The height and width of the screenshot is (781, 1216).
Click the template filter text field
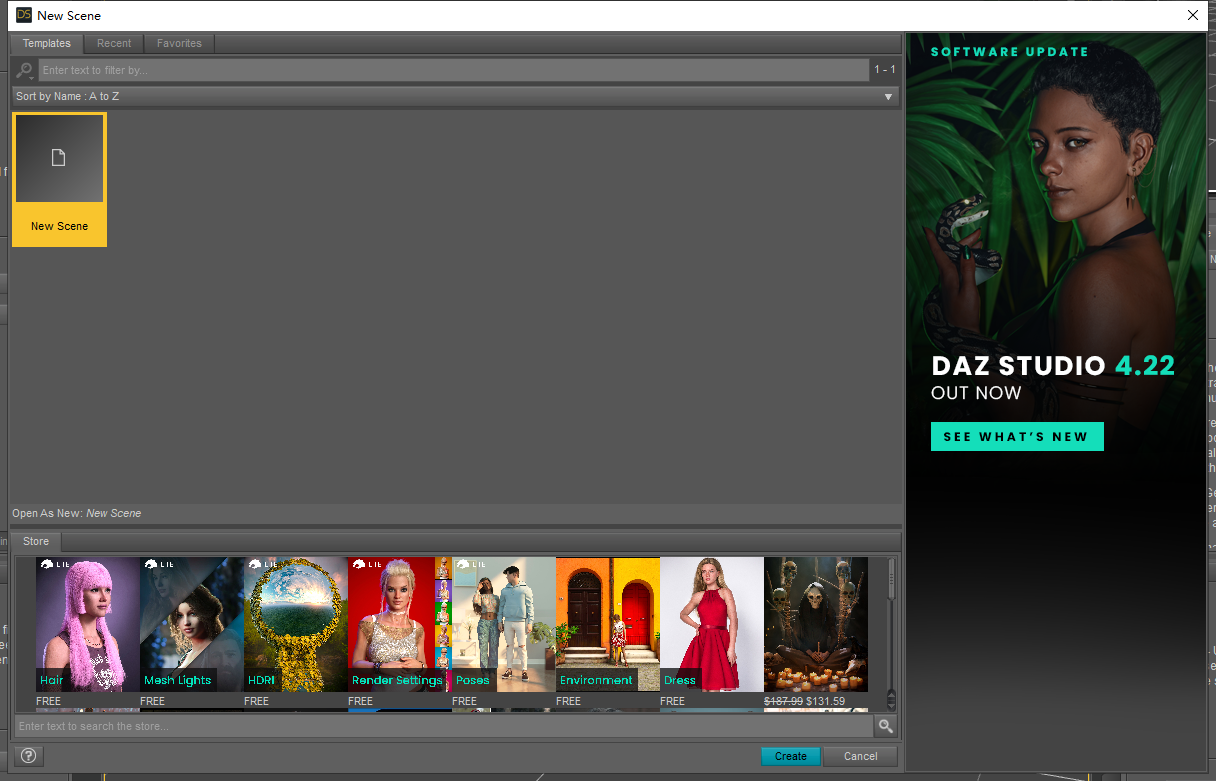coord(454,70)
